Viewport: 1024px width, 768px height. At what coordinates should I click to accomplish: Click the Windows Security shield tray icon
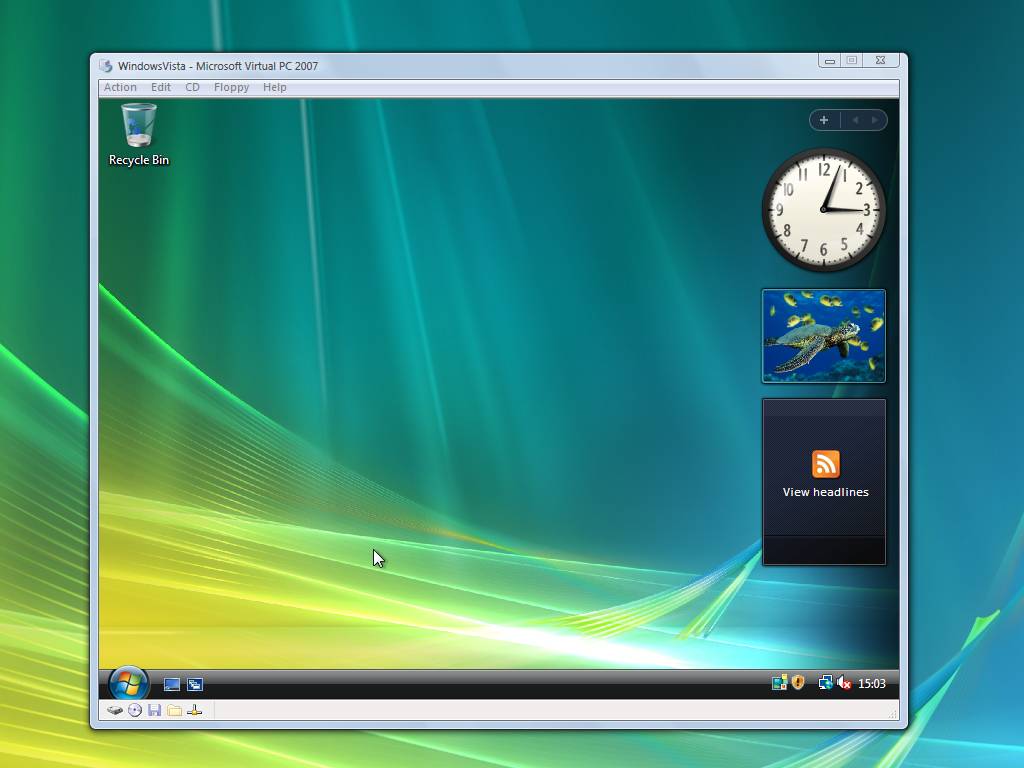(x=798, y=683)
